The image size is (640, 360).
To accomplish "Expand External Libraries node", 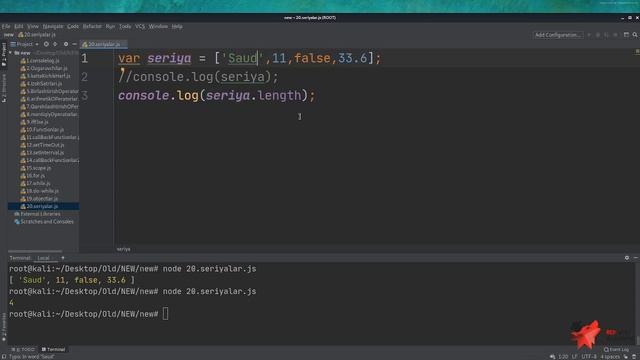I will pyautogui.click(x=38, y=214).
